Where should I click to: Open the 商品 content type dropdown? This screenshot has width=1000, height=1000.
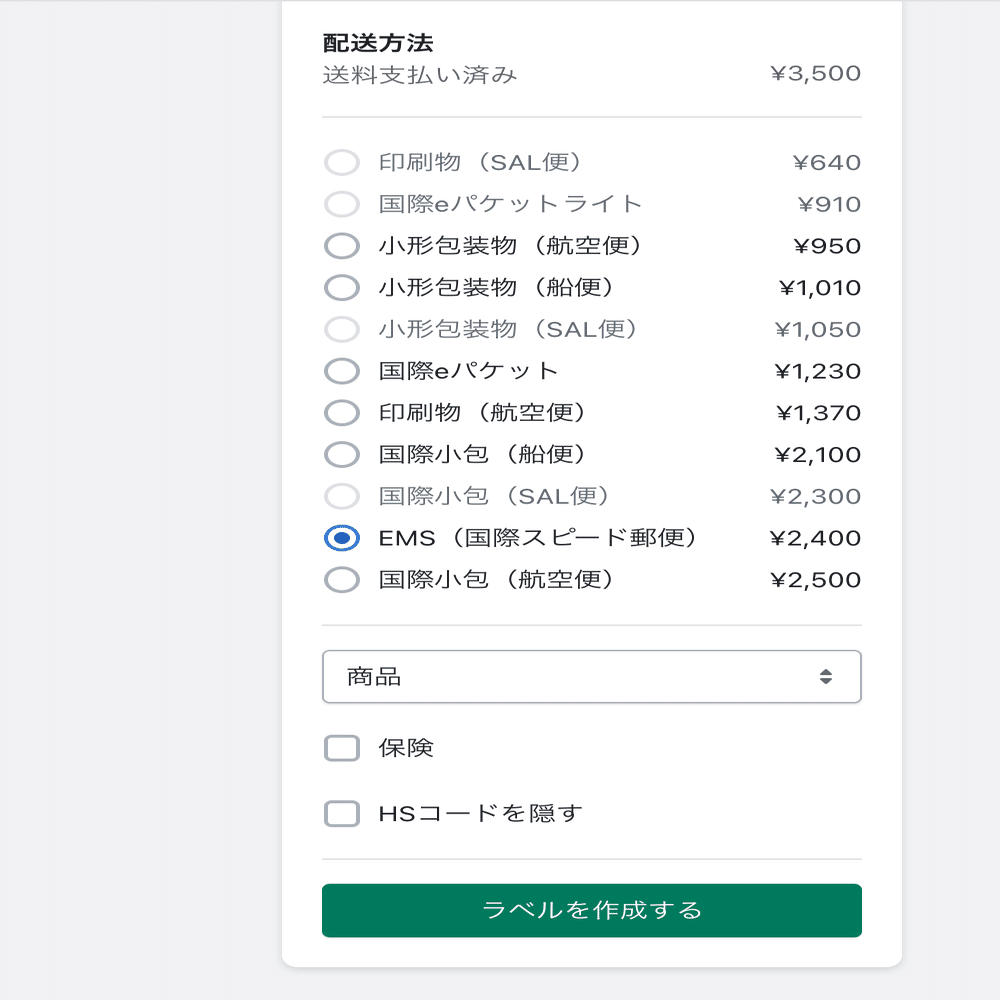[592, 677]
